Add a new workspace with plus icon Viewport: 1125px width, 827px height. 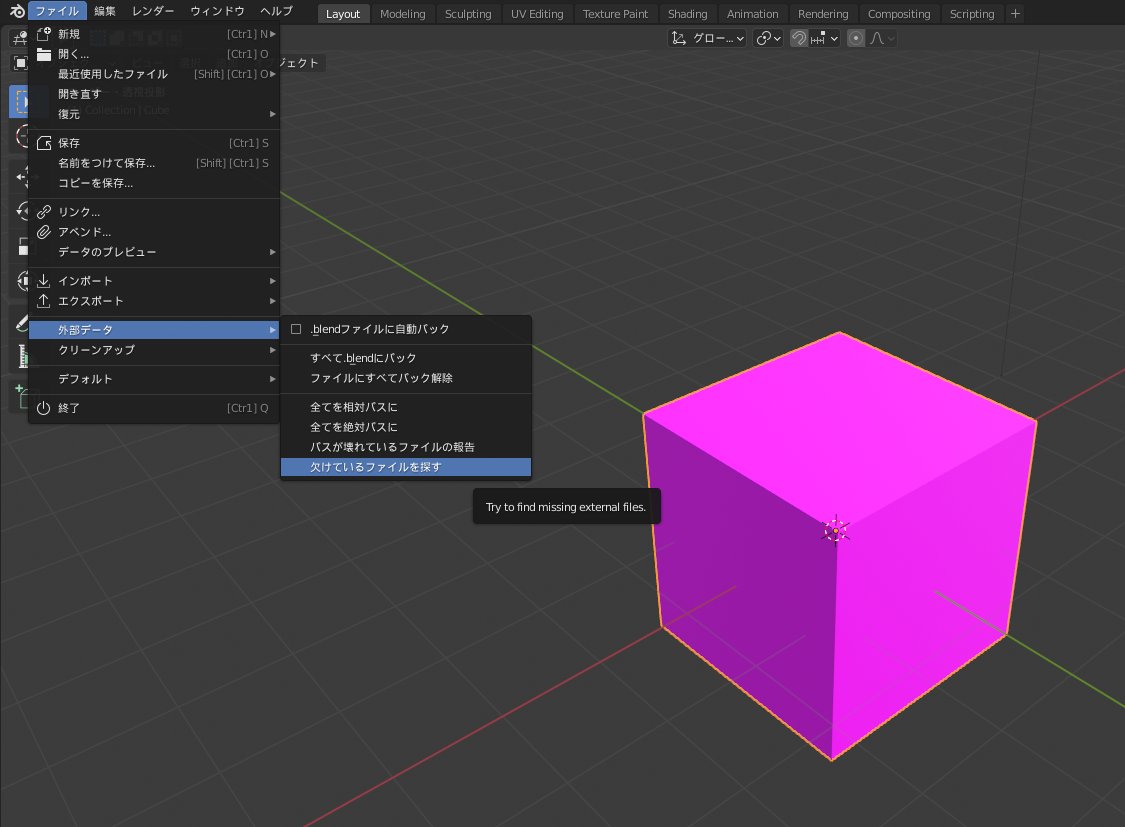point(1015,14)
